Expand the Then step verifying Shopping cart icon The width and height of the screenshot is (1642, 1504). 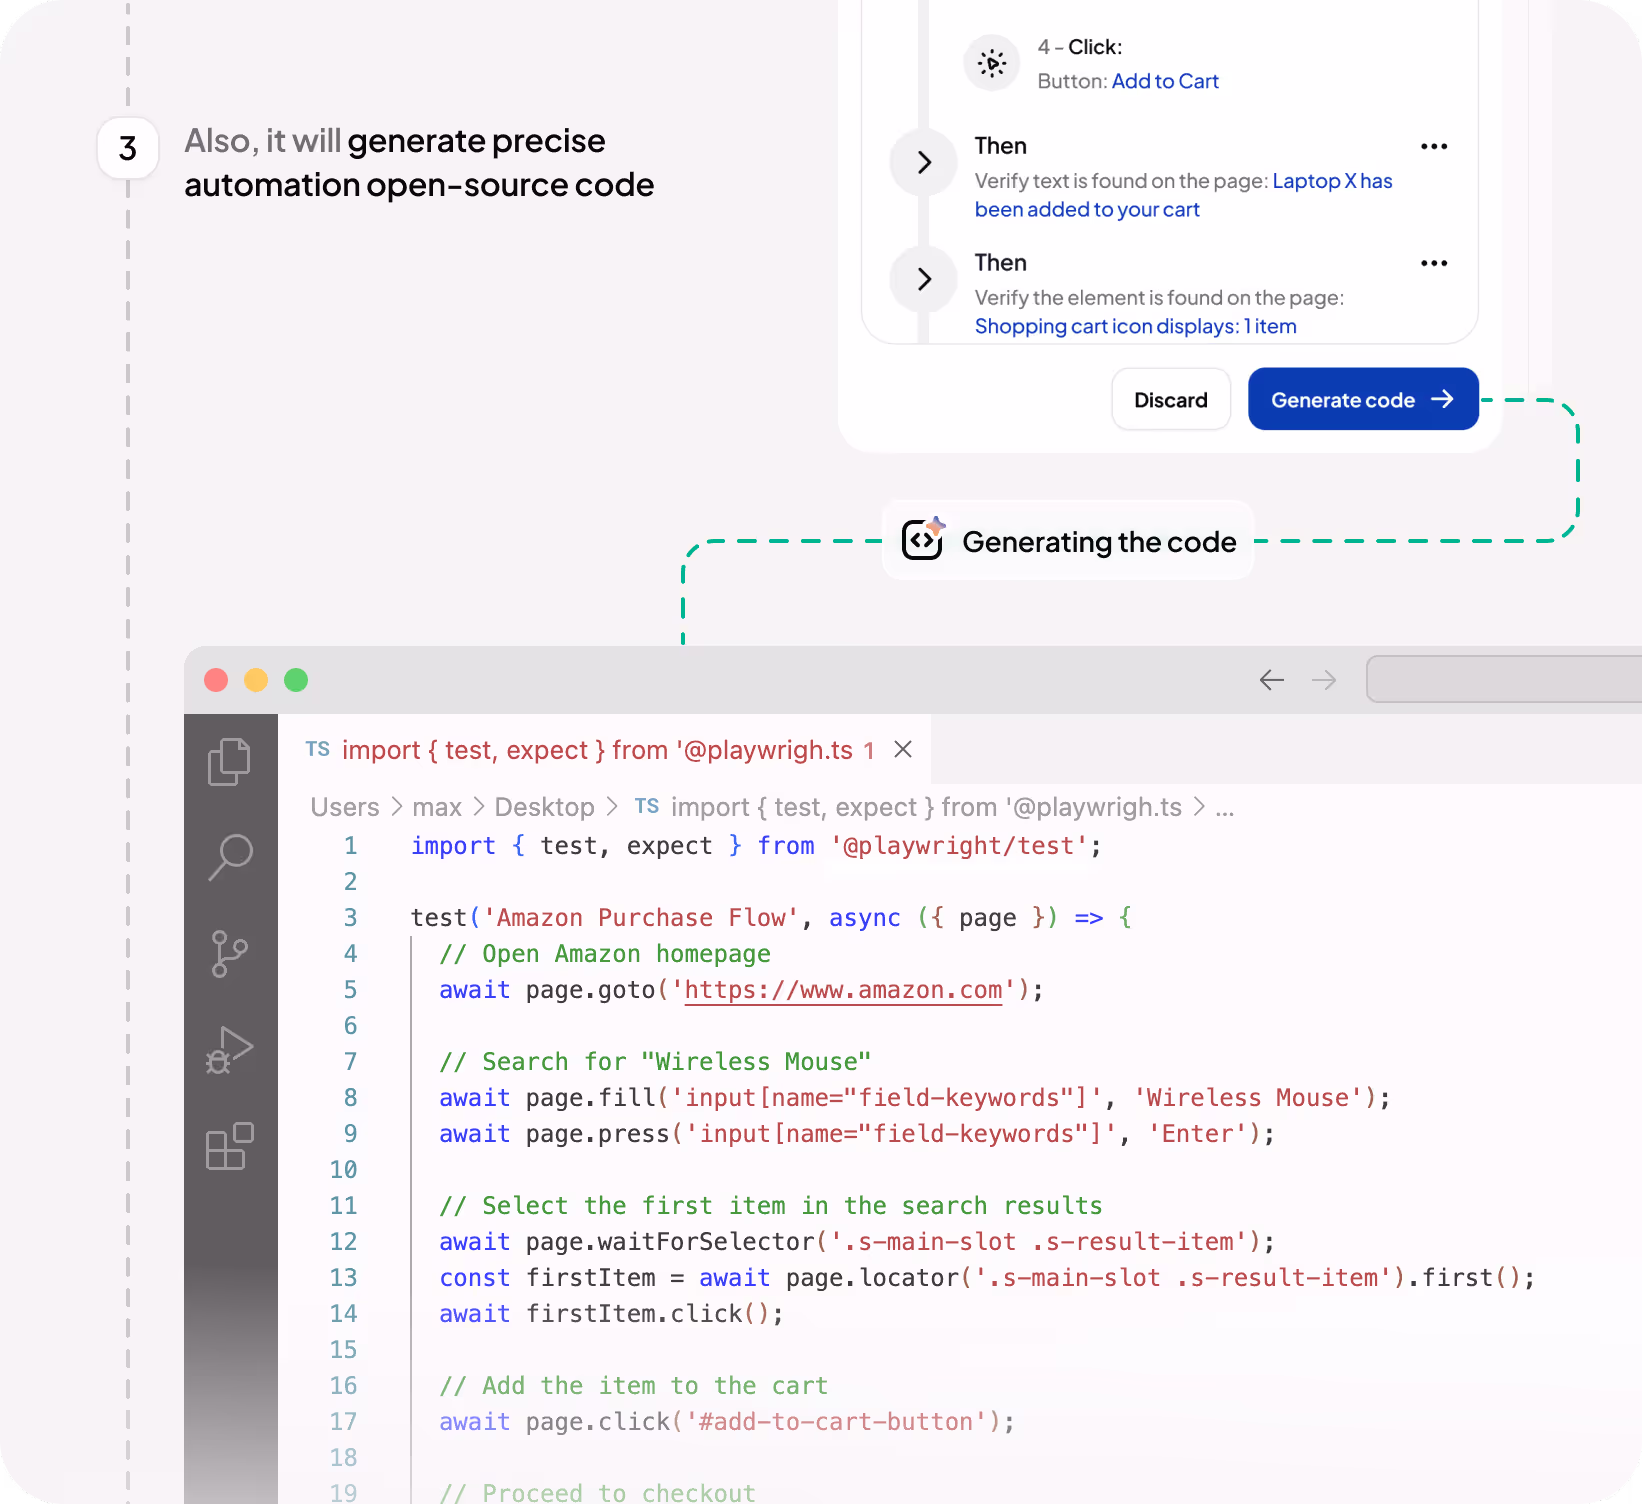click(924, 279)
